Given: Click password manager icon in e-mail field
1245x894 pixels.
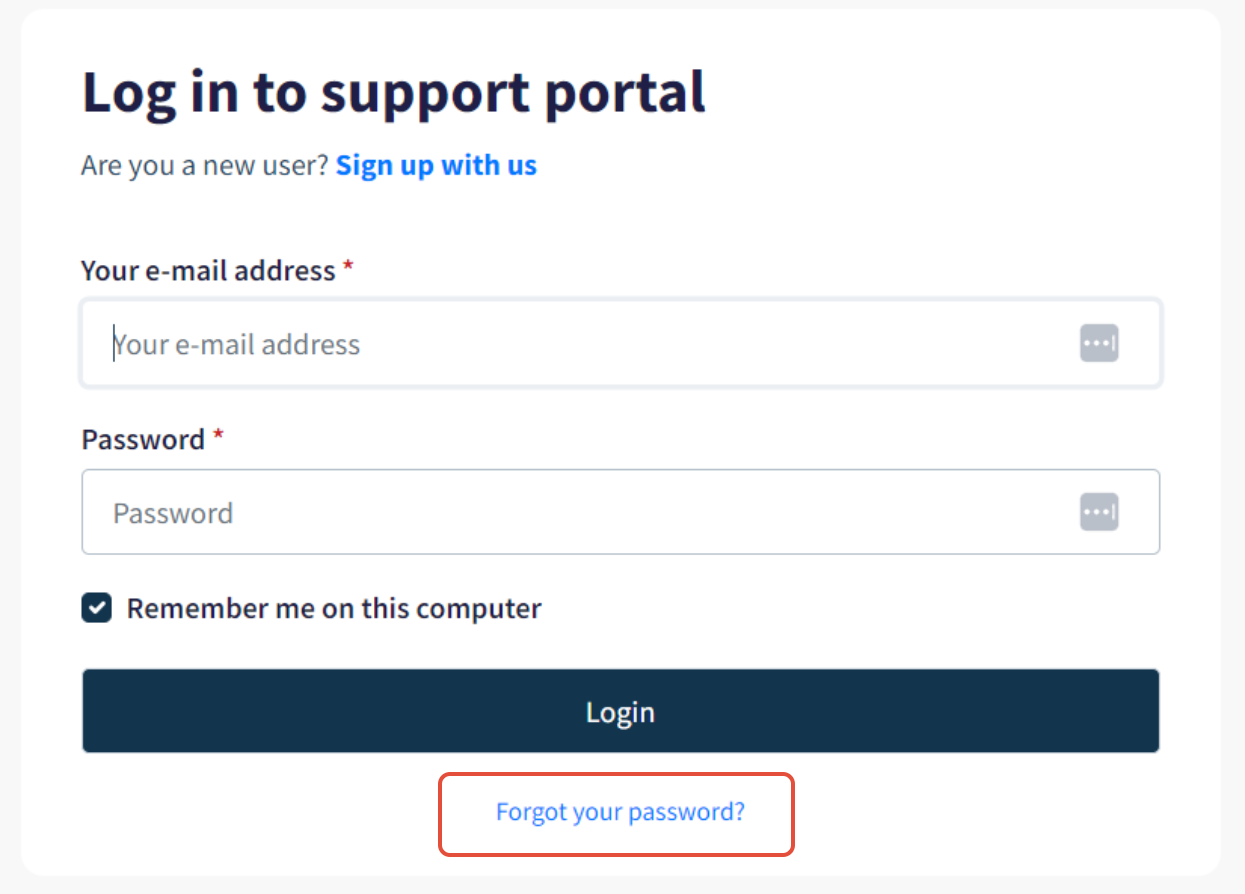Looking at the screenshot, I should coord(1099,344).
